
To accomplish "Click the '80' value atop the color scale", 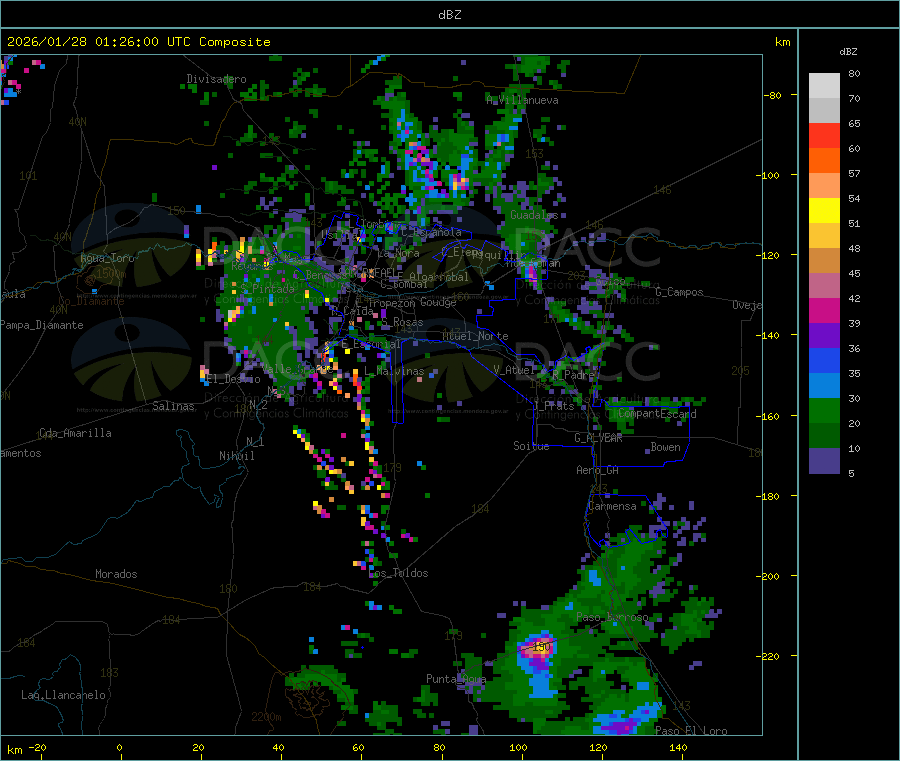I will [x=854, y=74].
